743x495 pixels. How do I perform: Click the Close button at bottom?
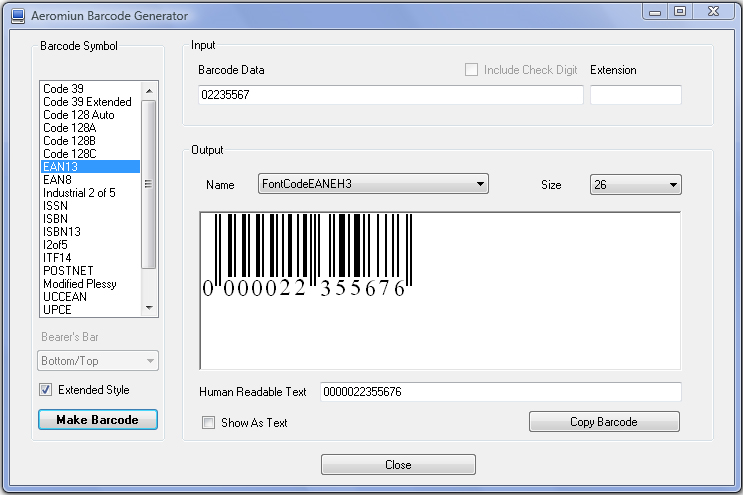[398, 465]
